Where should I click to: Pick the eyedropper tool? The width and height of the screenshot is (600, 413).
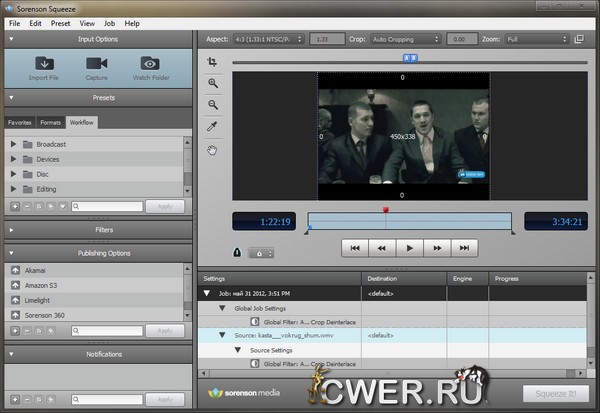pos(213,127)
